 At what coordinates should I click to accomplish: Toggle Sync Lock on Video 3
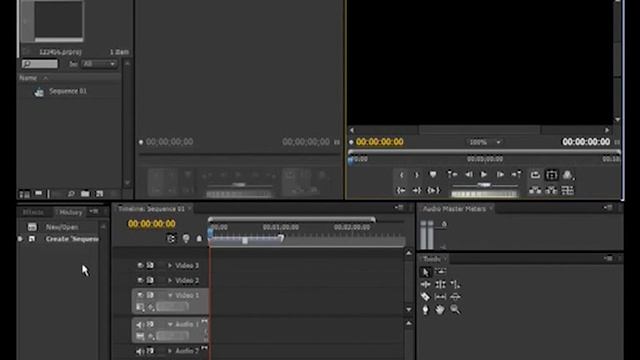pos(150,266)
